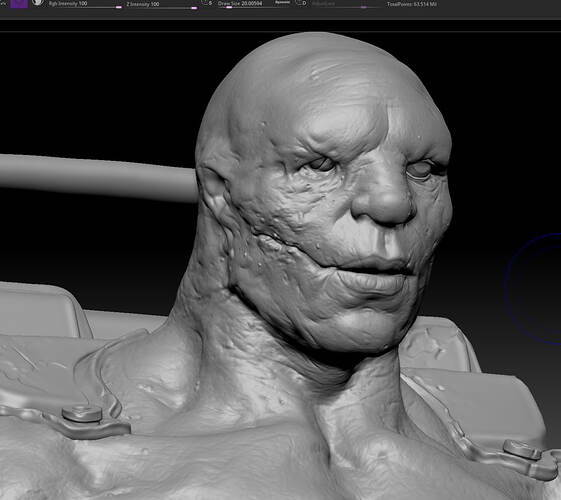Toggle the Dynamic button next to Draw Size
Screen dimensions: 561x500
point(283,3)
